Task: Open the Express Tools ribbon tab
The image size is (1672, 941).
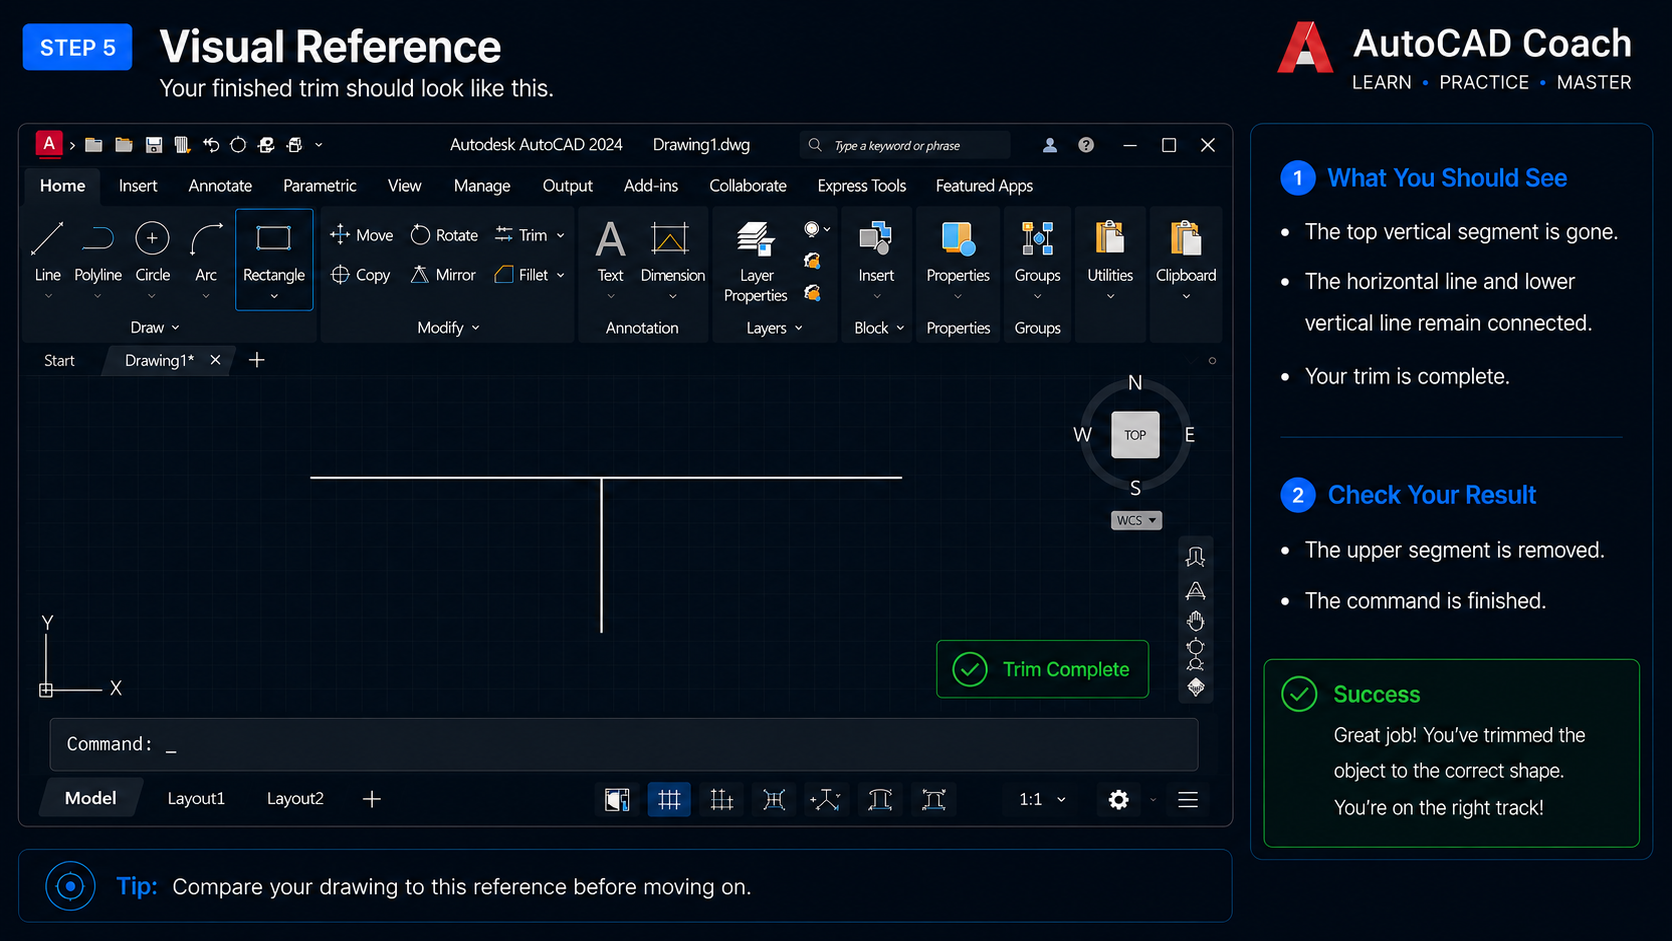Action: (x=861, y=186)
